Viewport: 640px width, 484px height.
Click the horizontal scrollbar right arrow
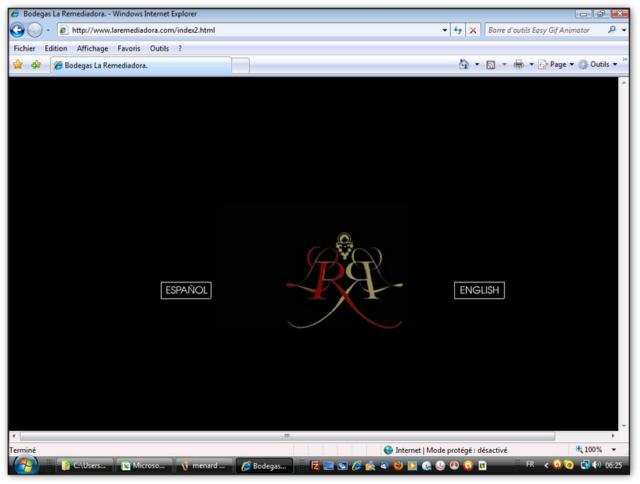pyautogui.click(x=613, y=436)
